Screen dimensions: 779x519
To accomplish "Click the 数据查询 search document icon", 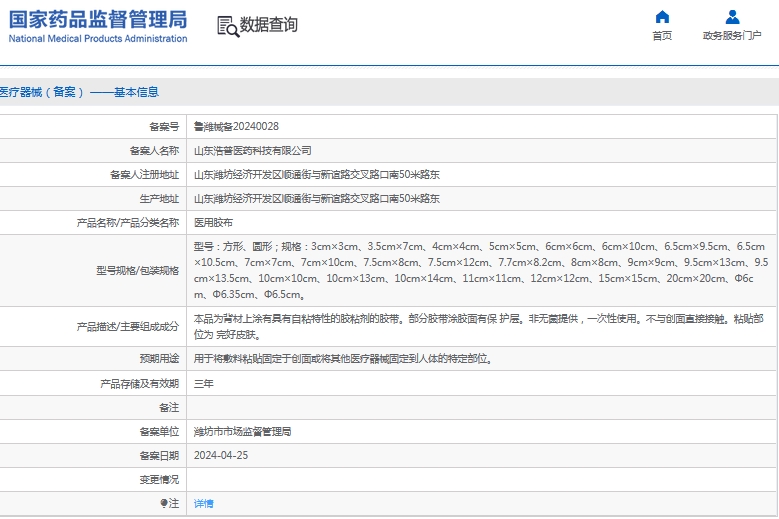I will click(228, 26).
